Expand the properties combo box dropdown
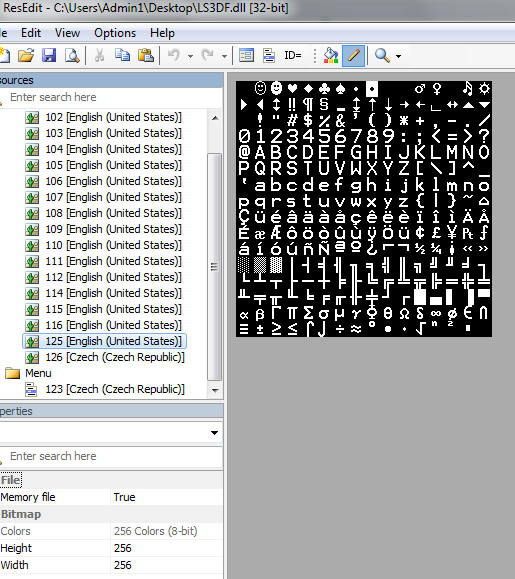This screenshot has height=579, width=515. (x=214, y=432)
